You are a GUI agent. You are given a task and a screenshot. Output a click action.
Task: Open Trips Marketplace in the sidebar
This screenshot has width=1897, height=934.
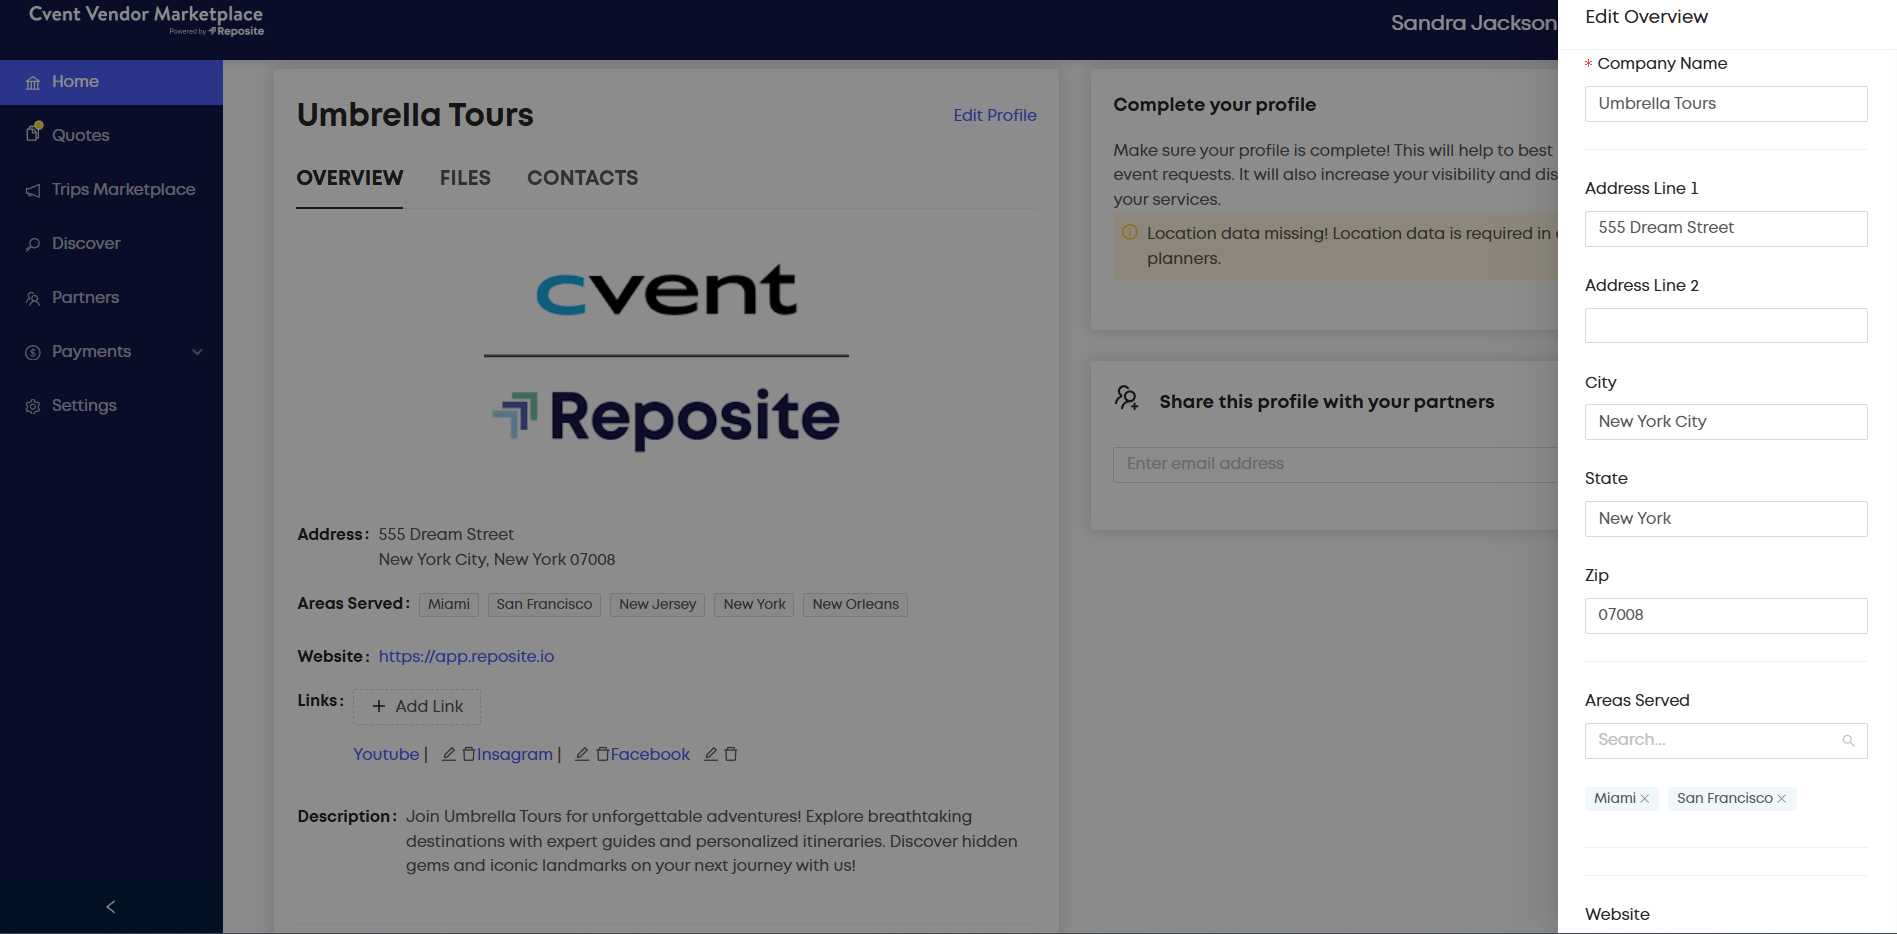click(111, 189)
